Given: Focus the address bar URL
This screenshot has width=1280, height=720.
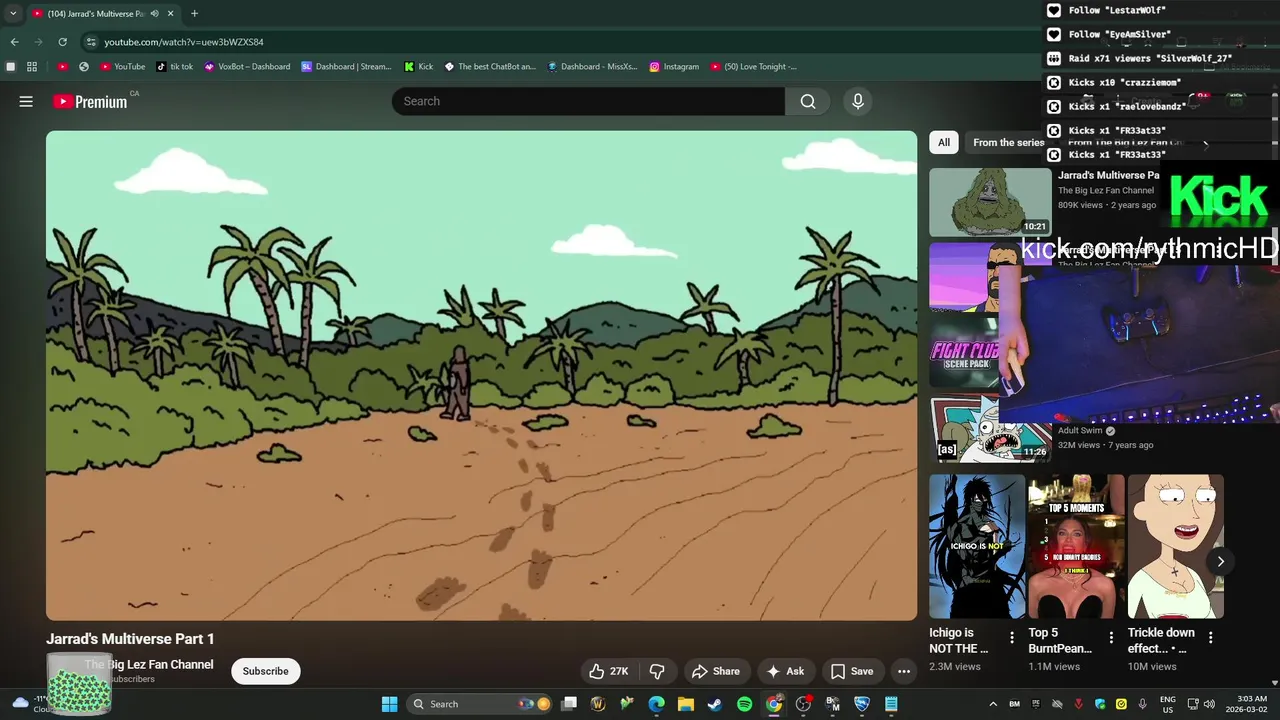Looking at the screenshot, I should [x=184, y=42].
